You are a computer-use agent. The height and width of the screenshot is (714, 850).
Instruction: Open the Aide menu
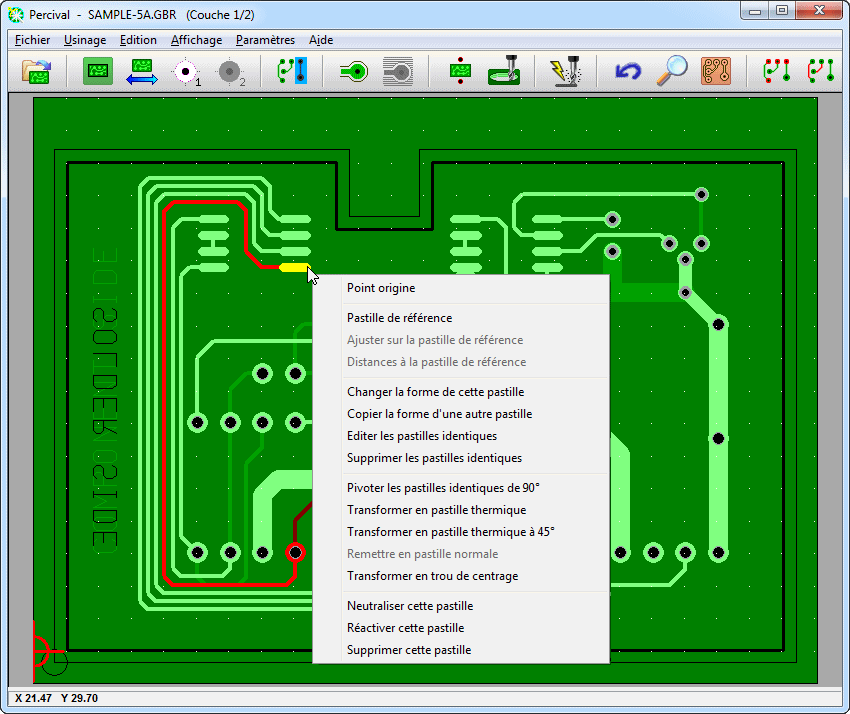point(321,40)
